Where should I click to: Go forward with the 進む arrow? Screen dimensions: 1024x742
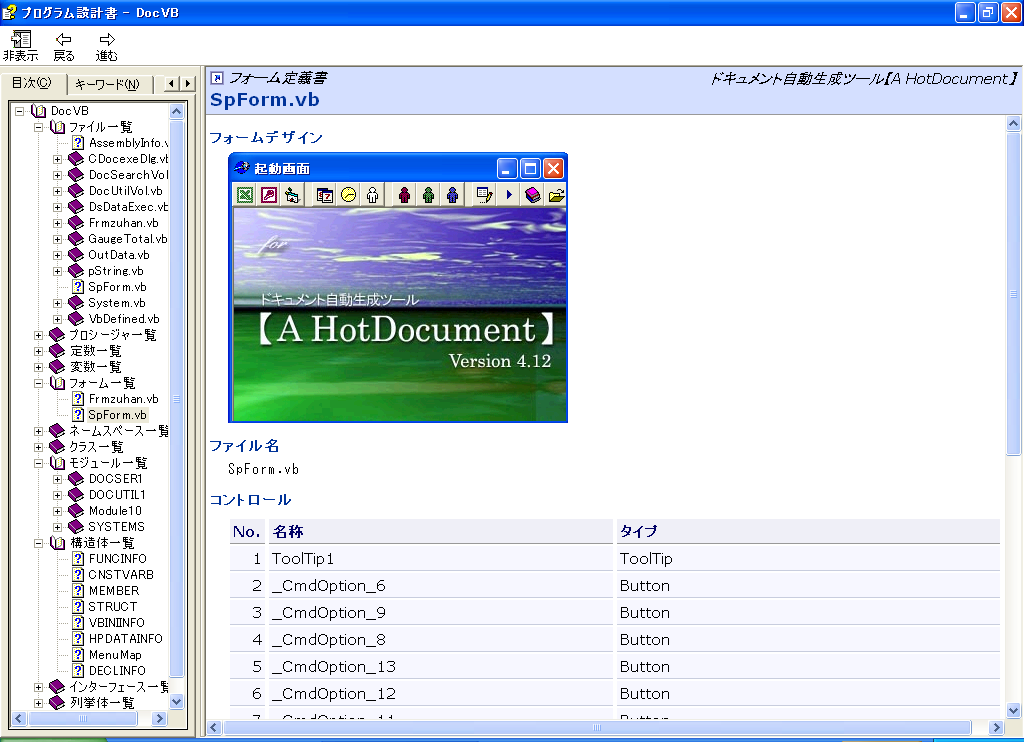coord(106,46)
